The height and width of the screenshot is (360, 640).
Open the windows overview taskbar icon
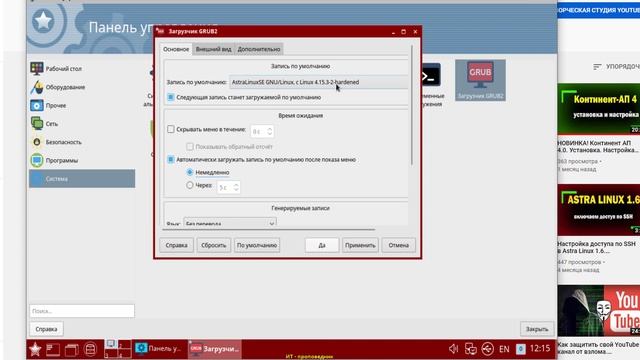tap(71, 349)
